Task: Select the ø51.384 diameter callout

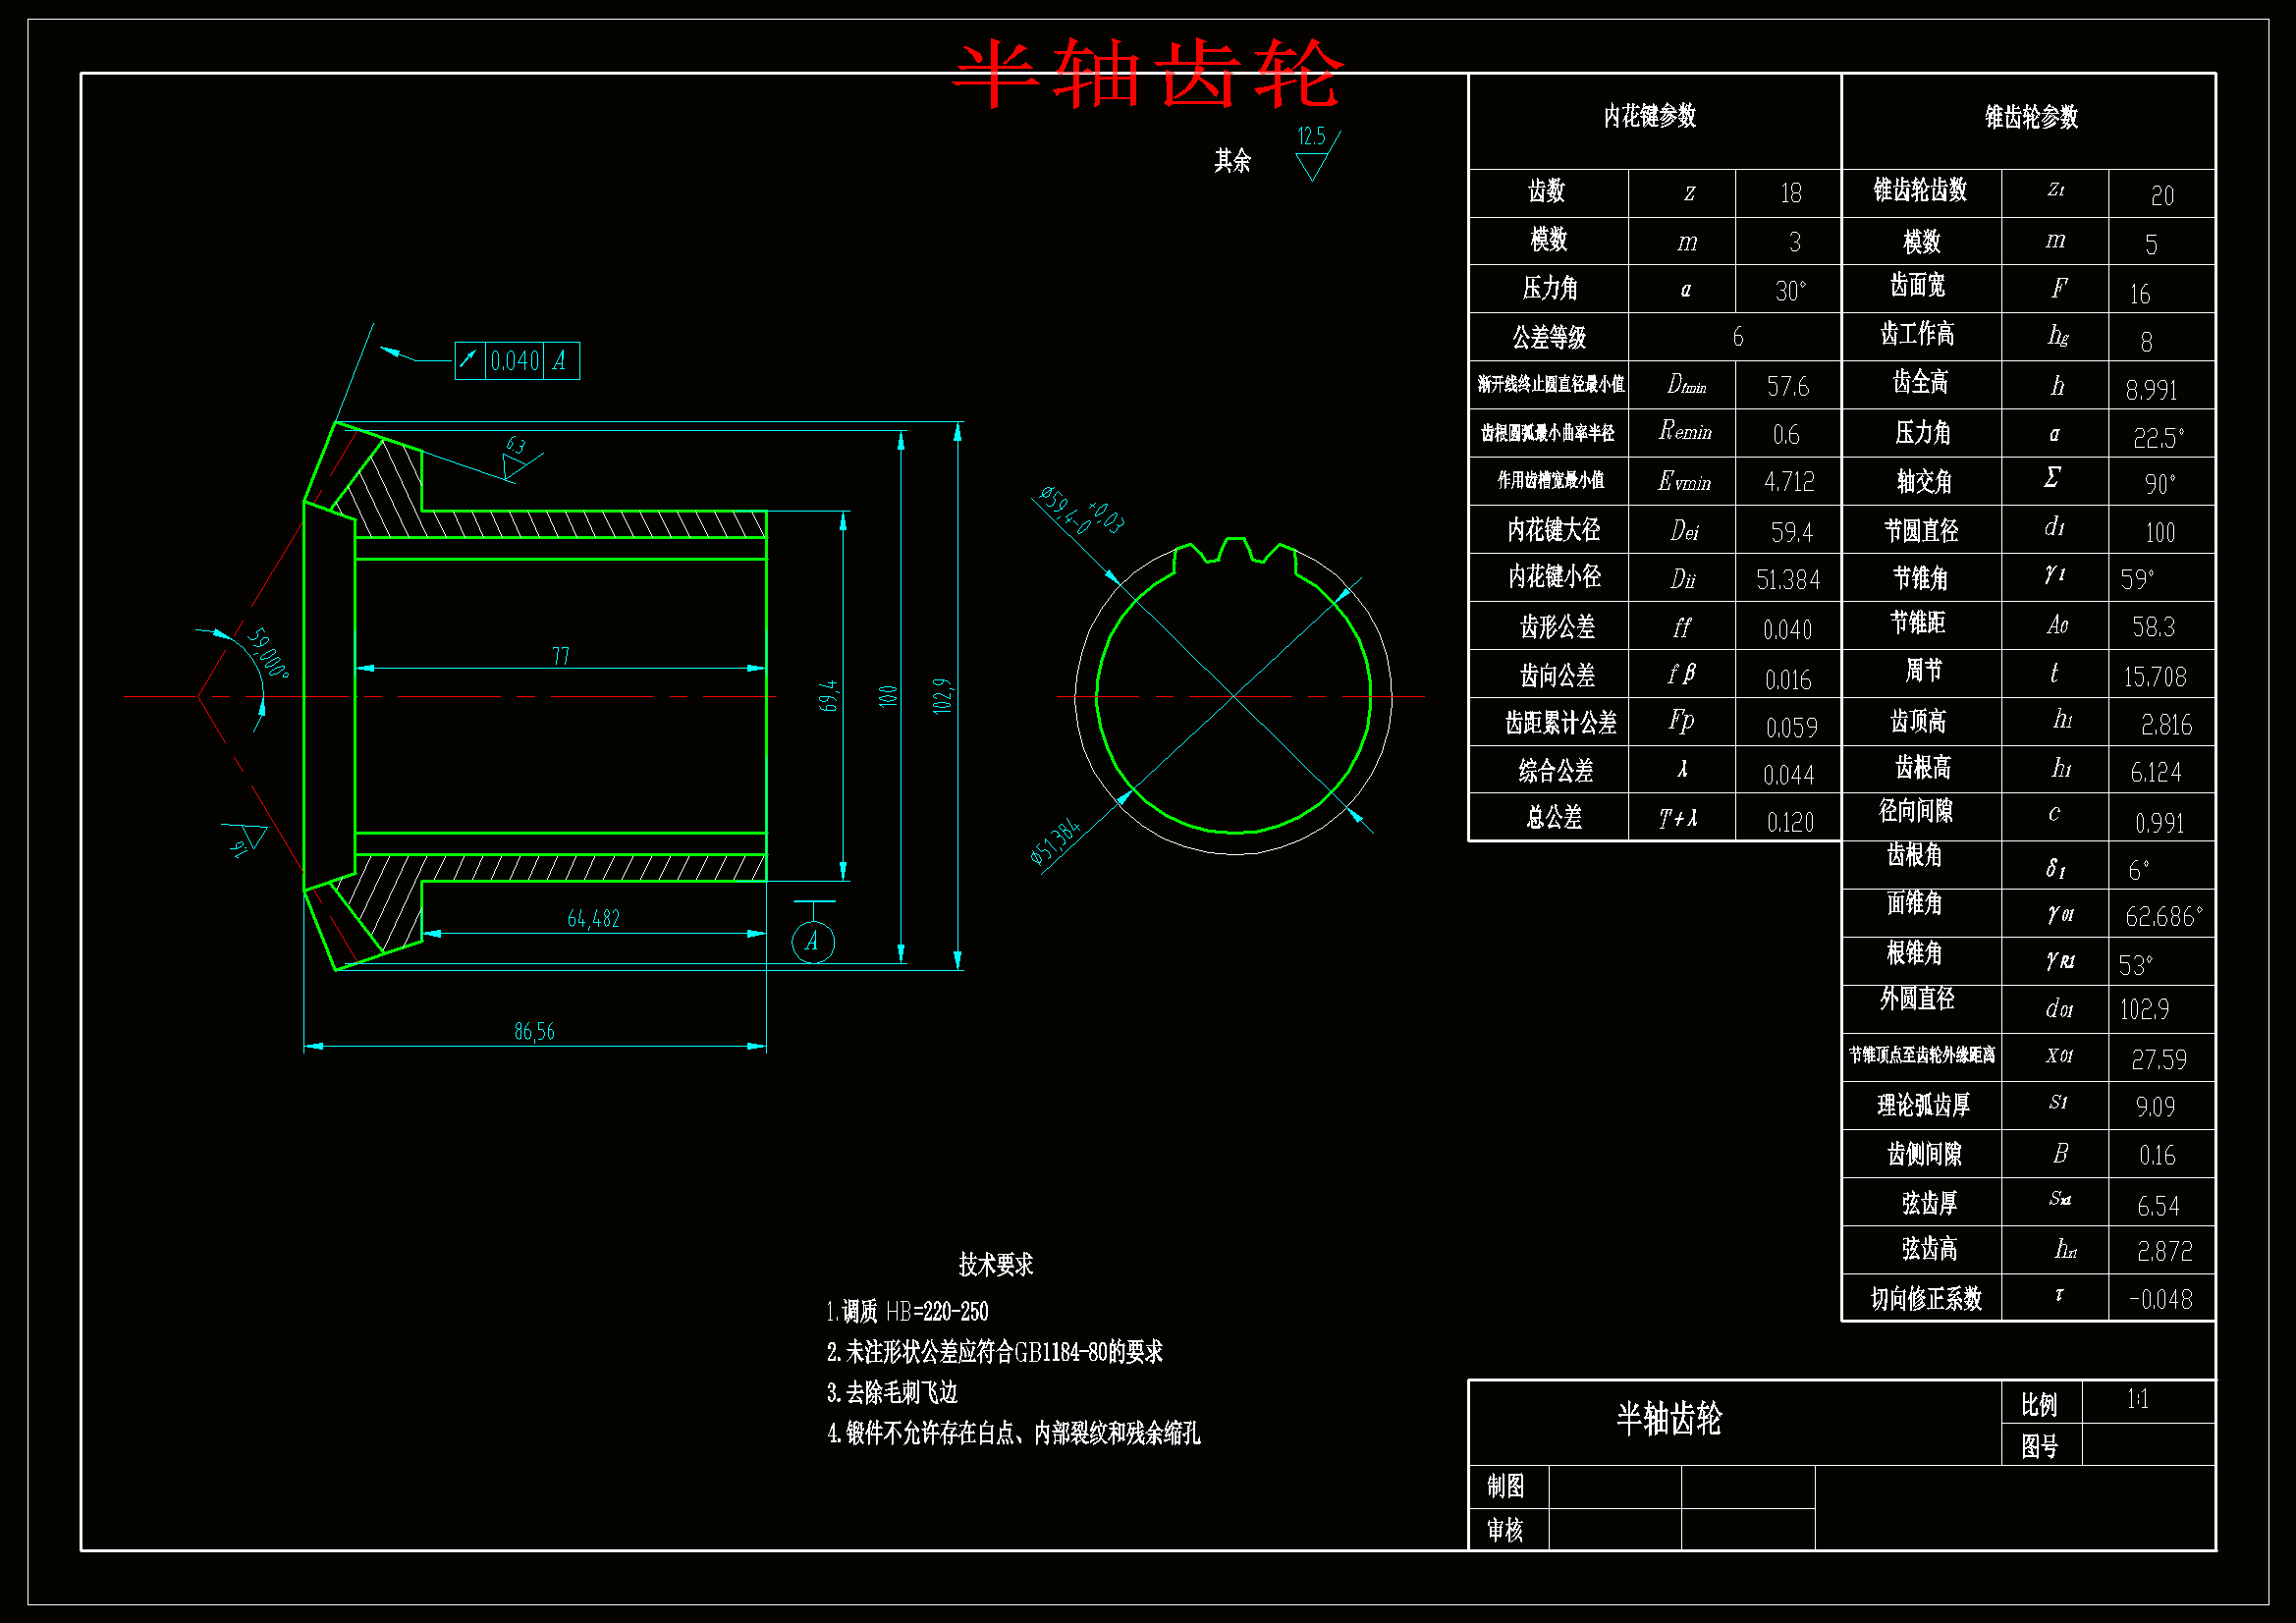Action: [x=1056, y=841]
